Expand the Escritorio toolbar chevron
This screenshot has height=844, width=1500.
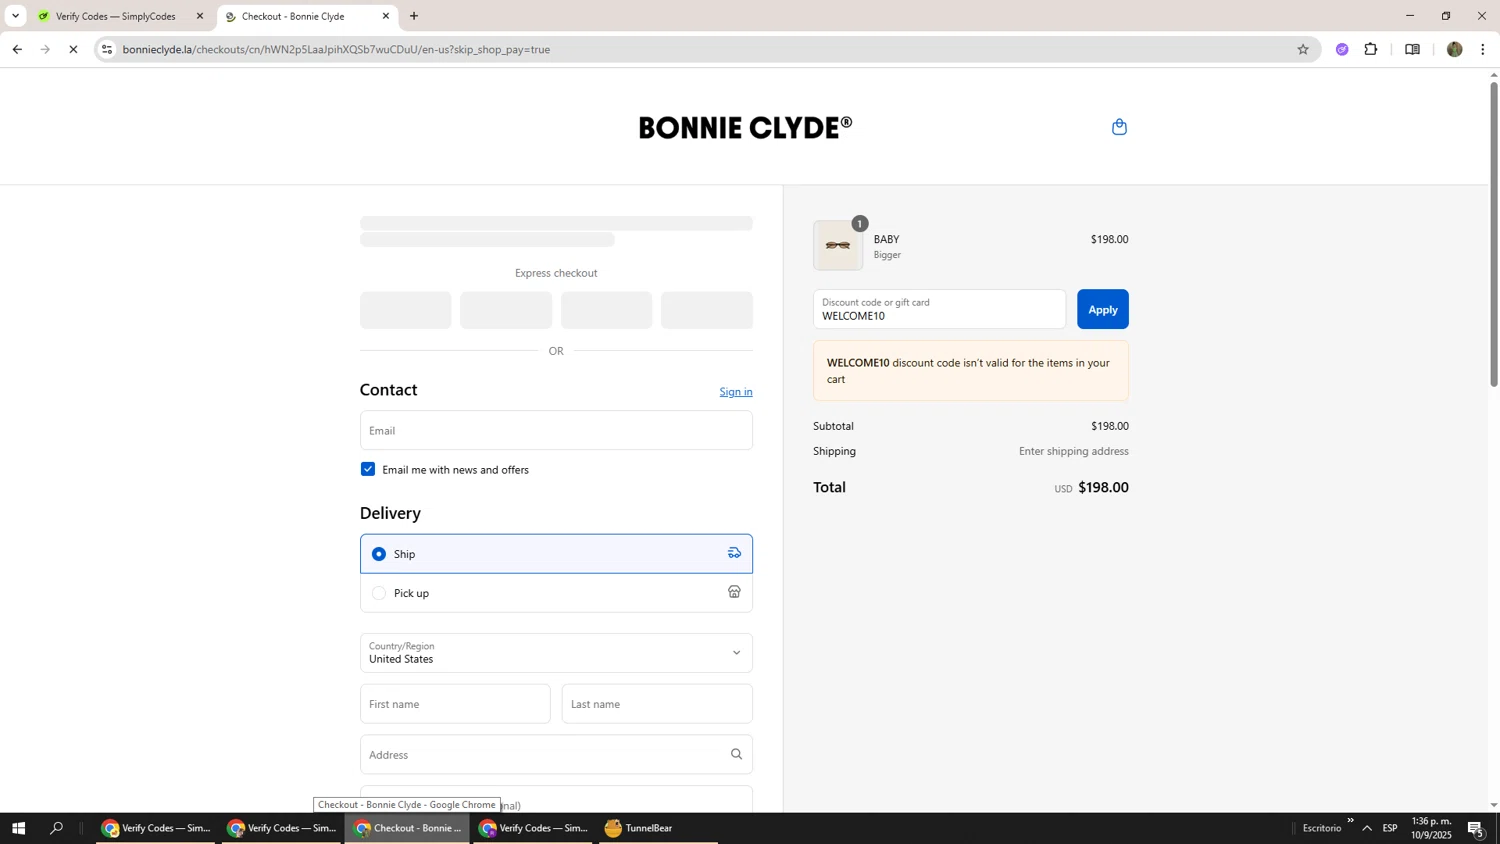[x=1350, y=821]
